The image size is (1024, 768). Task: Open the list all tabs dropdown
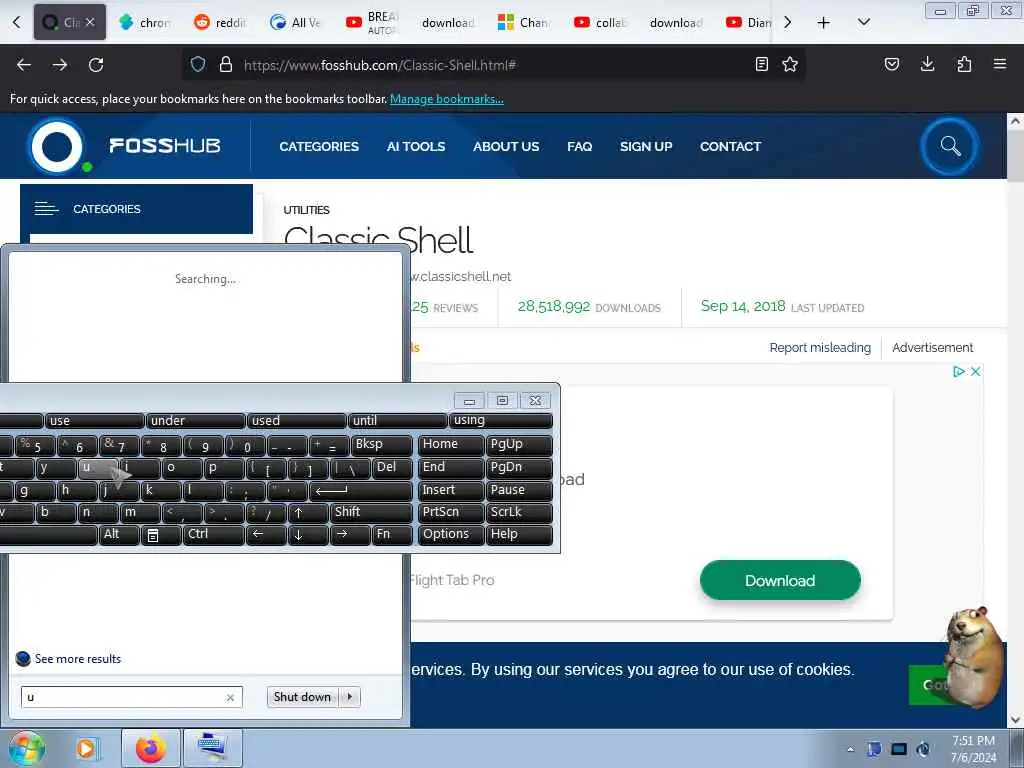click(863, 22)
